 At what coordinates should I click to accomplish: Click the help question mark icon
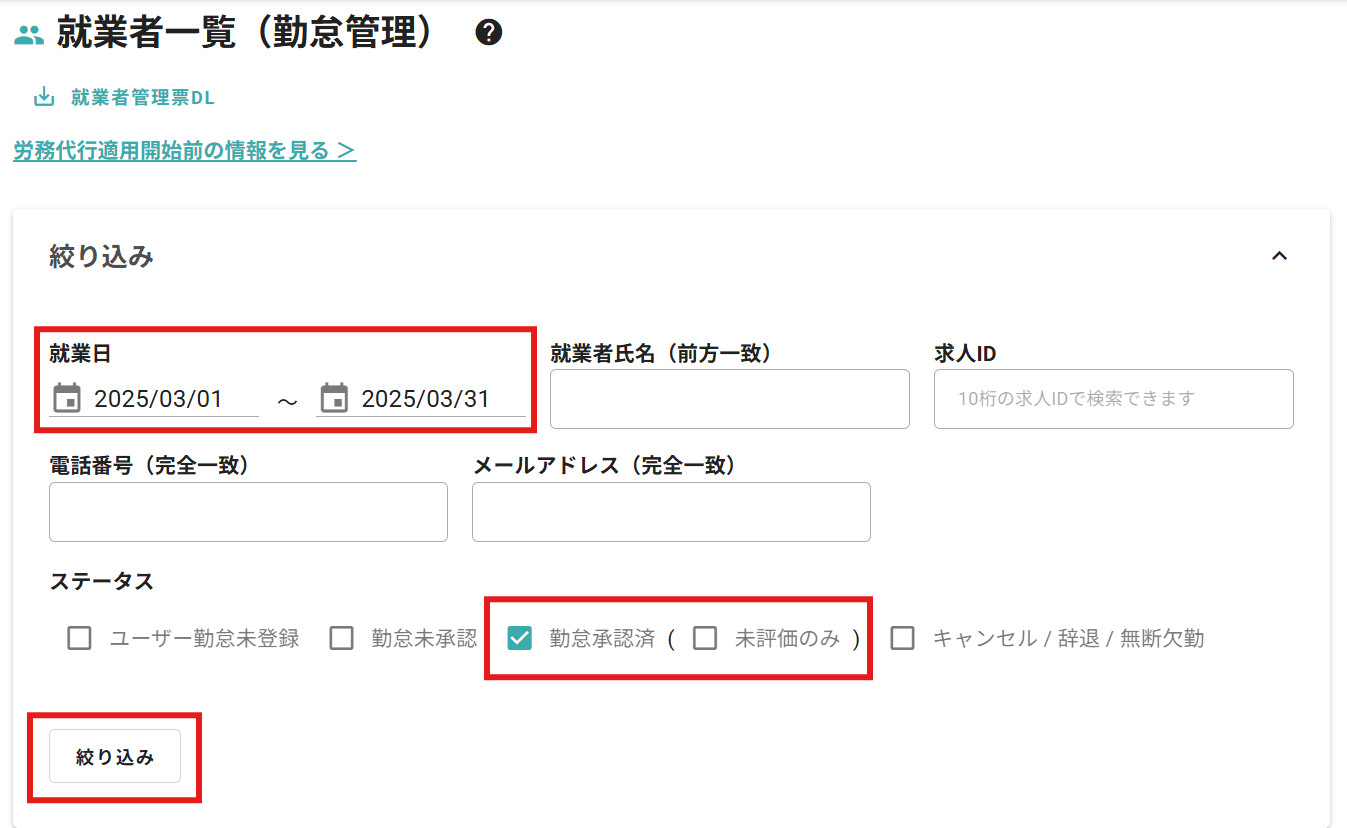[x=488, y=33]
